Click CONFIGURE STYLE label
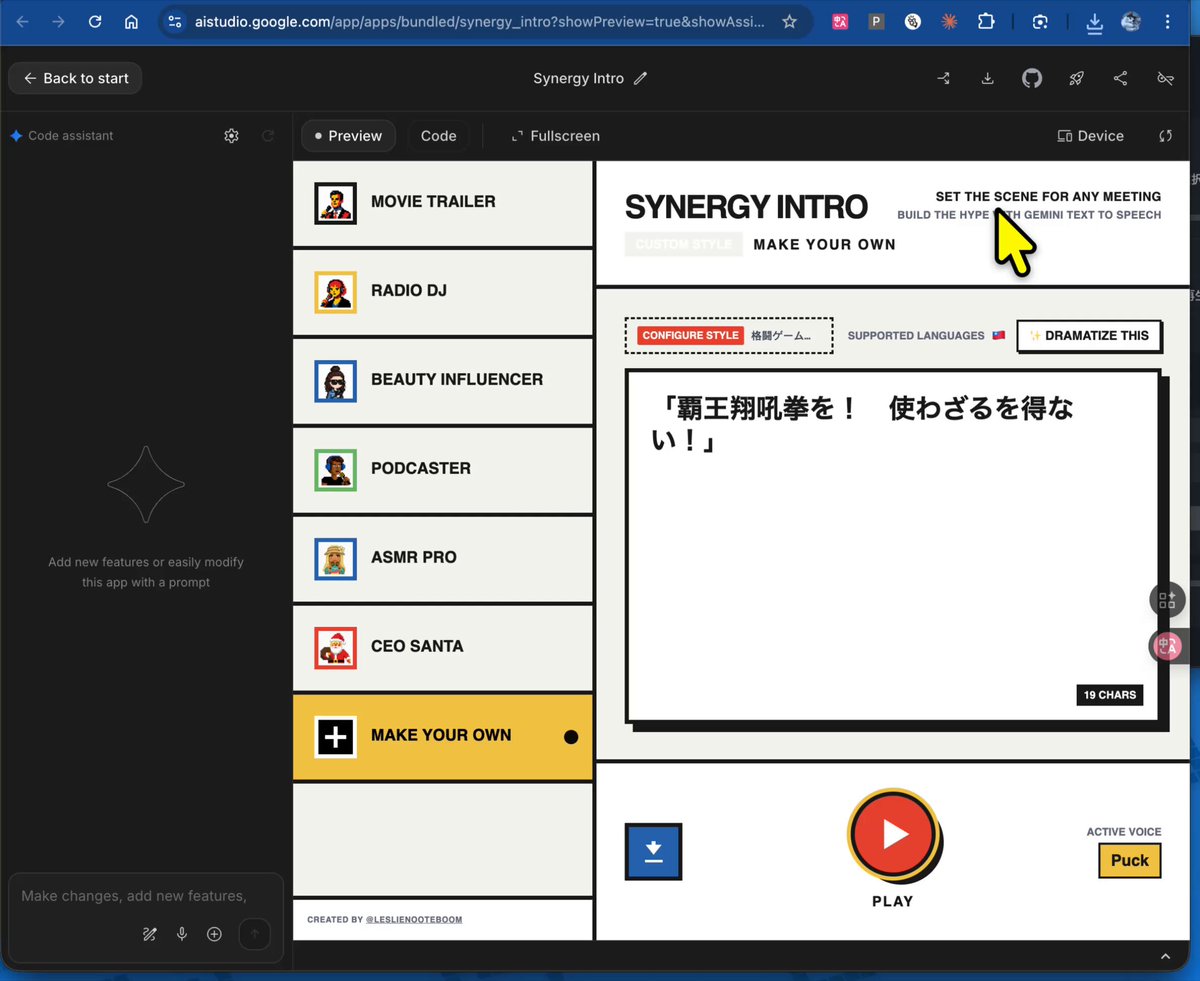Screen dimensions: 1200x981 coord(691,335)
